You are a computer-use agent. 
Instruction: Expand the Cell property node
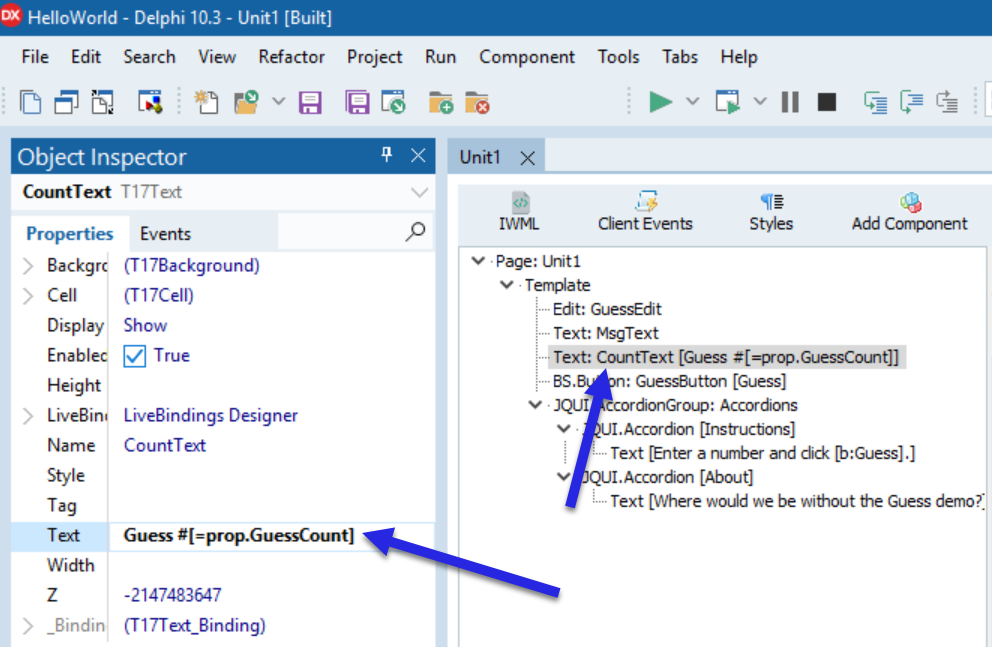(x=28, y=296)
